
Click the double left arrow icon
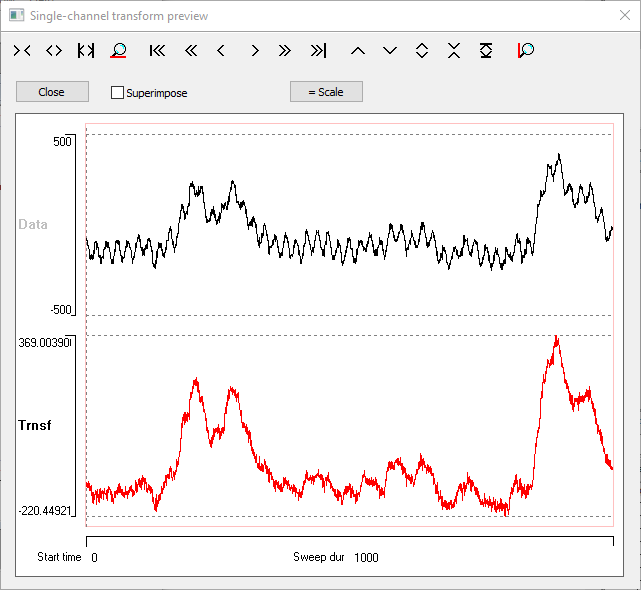[190, 50]
